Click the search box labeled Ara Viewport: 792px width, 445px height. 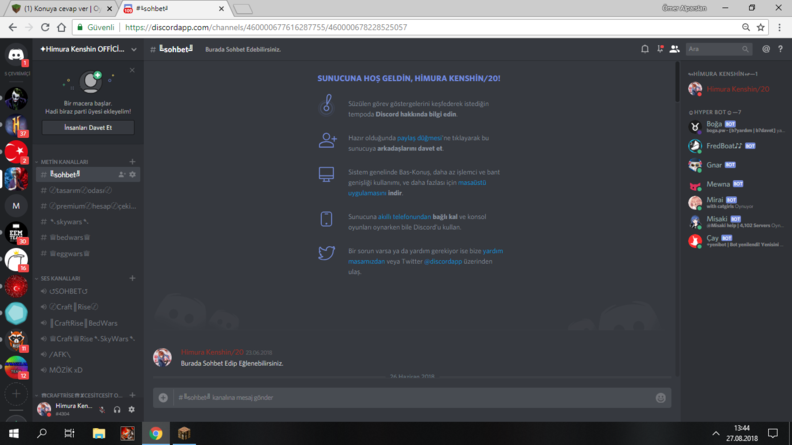719,49
